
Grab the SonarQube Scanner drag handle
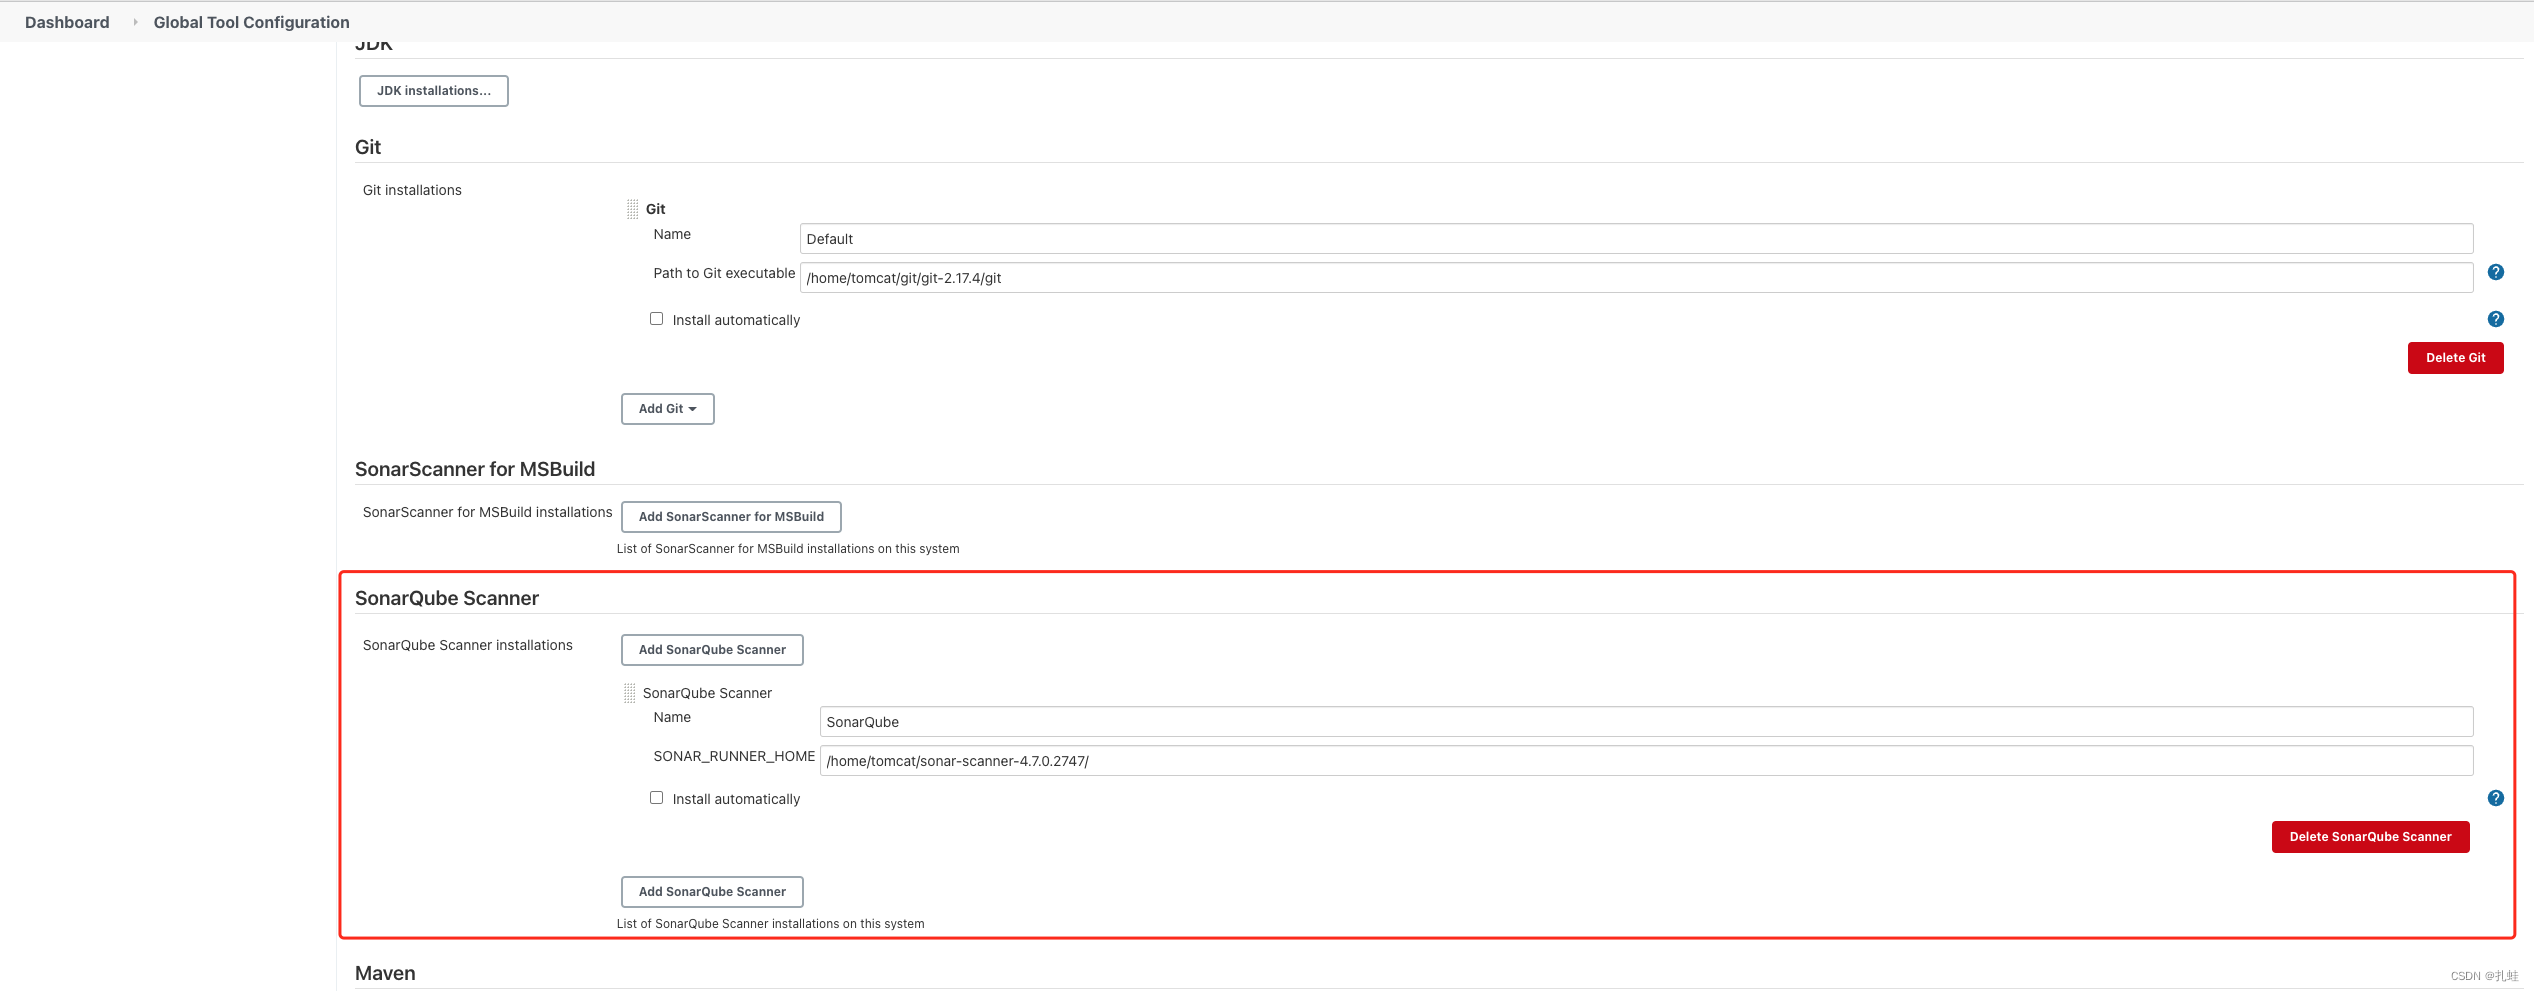coord(629,693)
